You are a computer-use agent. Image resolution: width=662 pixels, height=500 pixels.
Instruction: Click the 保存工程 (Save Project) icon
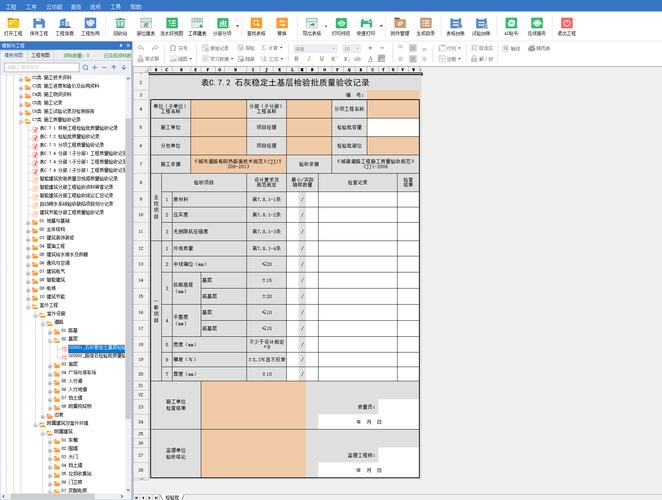tap(41, 23)
